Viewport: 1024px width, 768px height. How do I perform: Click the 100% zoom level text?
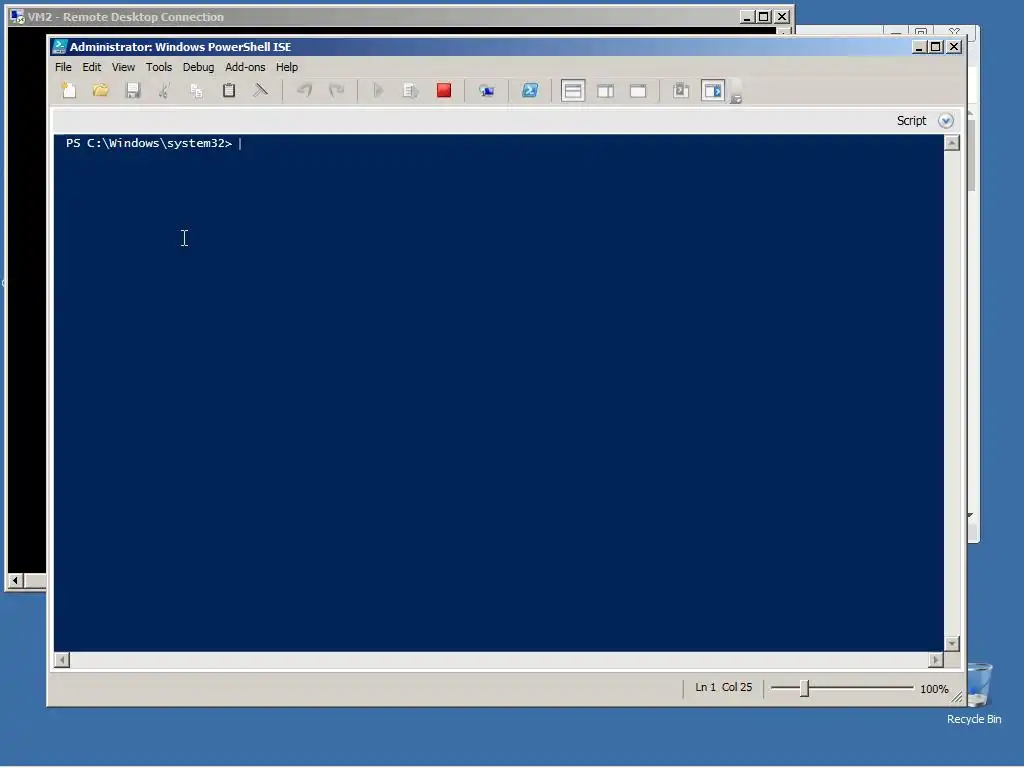pos(934,689)
